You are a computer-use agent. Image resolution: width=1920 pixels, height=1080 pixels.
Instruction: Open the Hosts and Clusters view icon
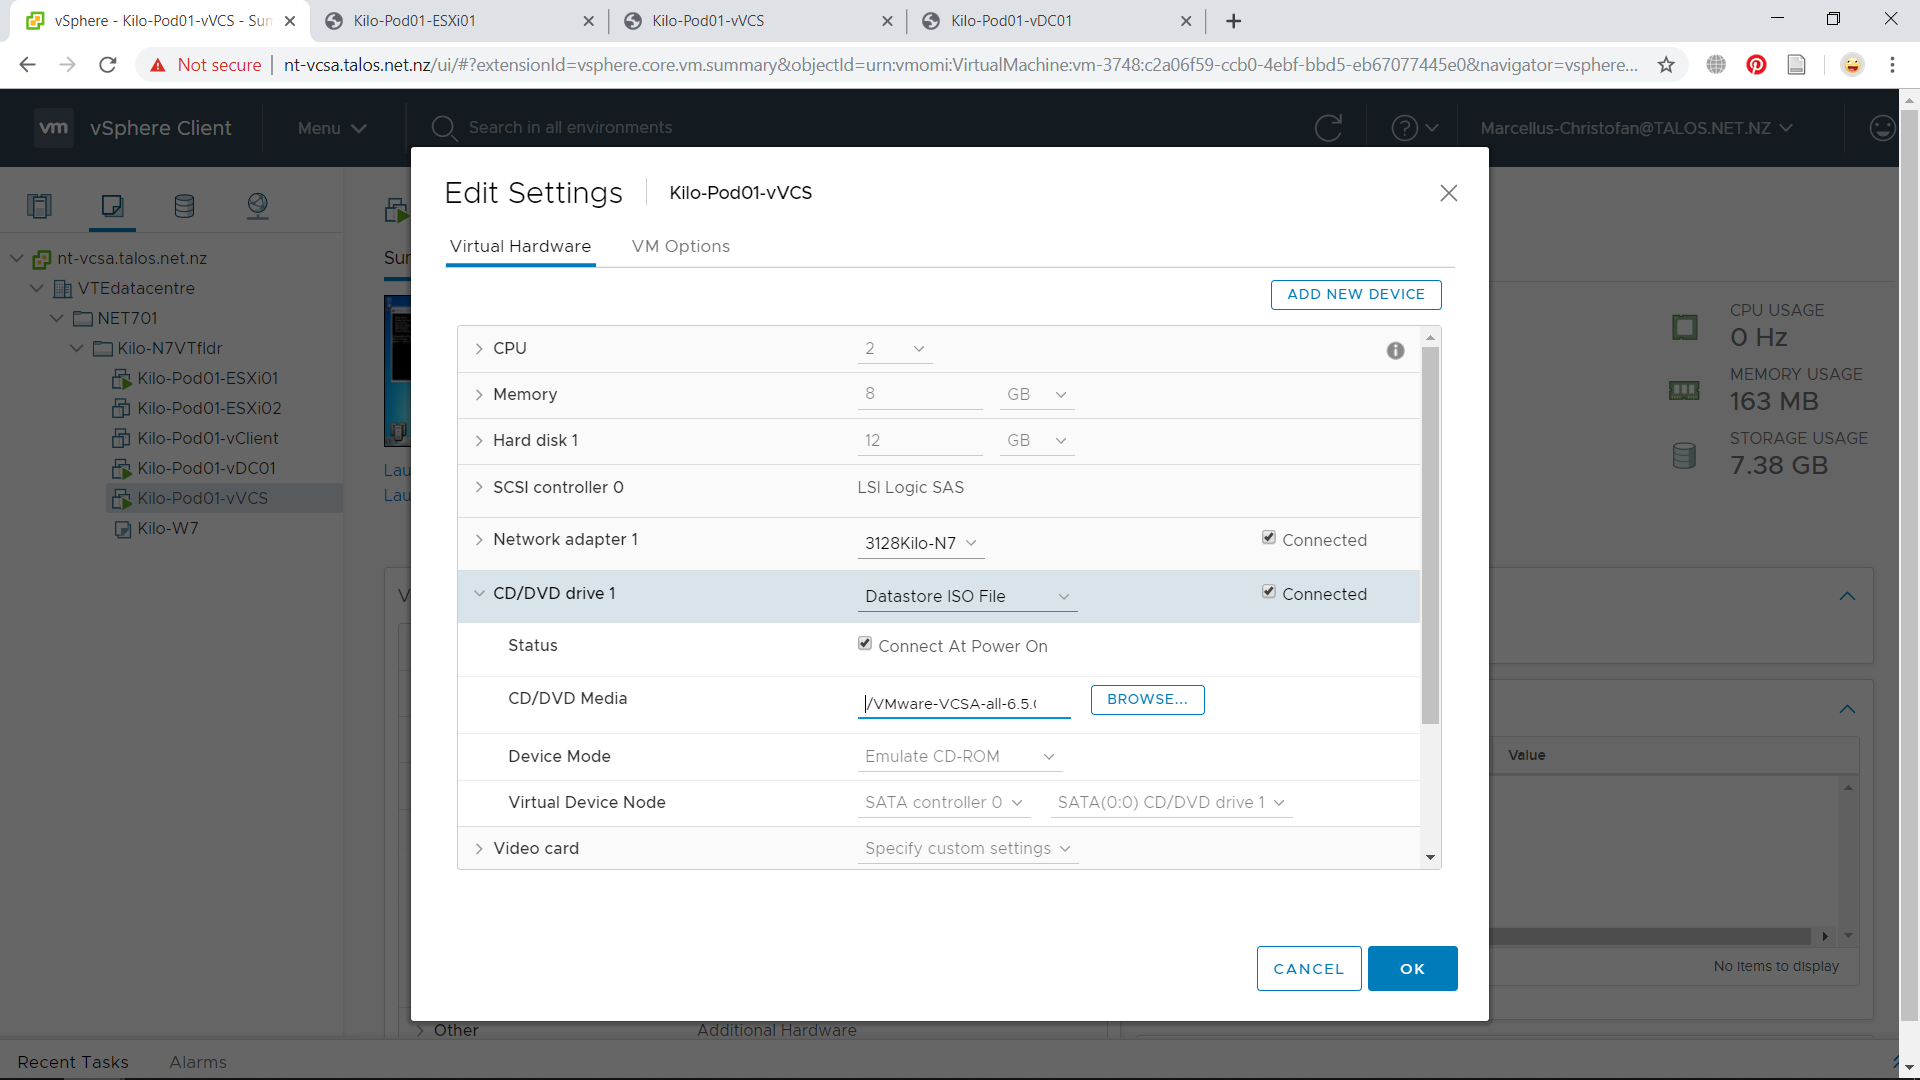tap(39, 206)
